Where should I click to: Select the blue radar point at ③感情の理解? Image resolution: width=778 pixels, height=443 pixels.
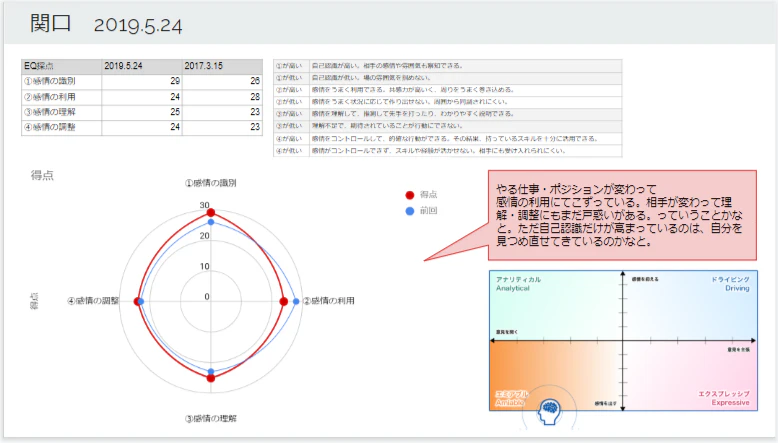211,371
